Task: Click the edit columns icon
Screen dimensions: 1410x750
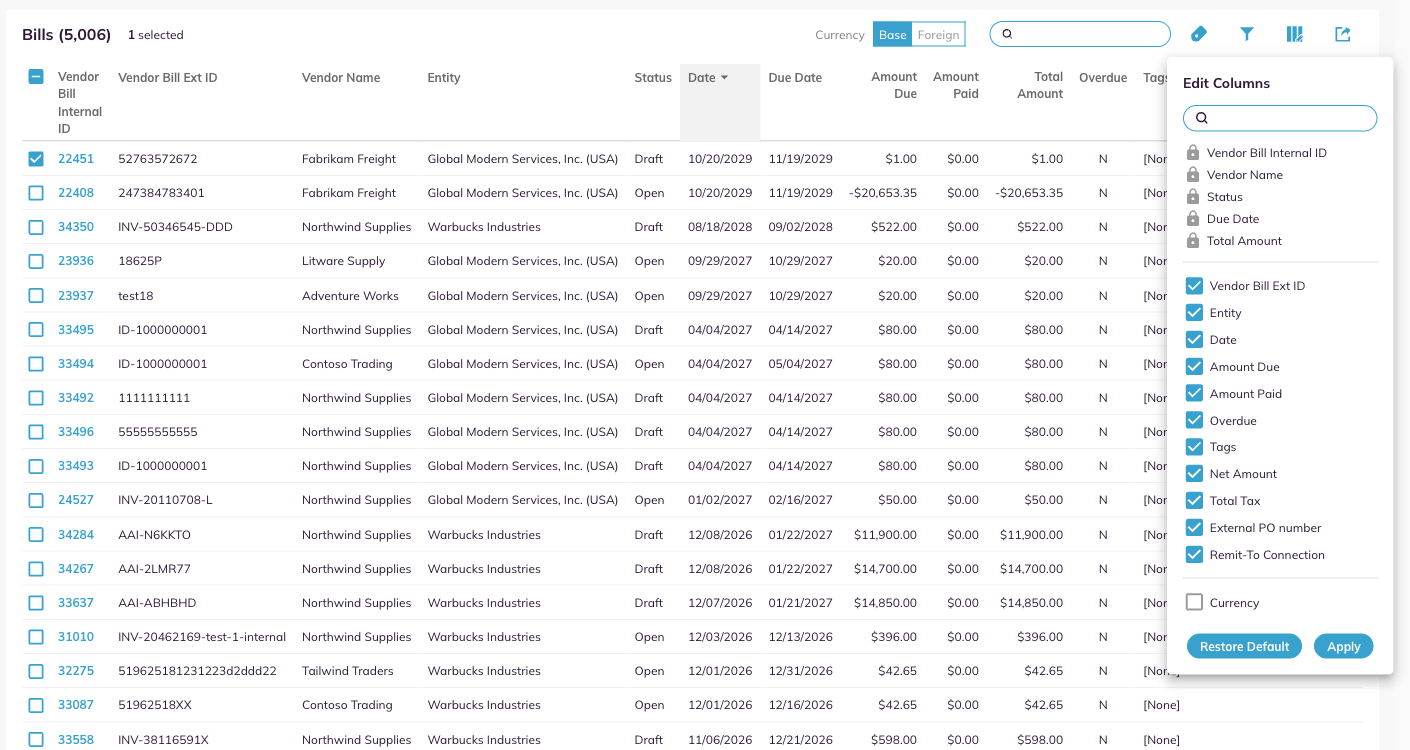Action: (1295, 34)
